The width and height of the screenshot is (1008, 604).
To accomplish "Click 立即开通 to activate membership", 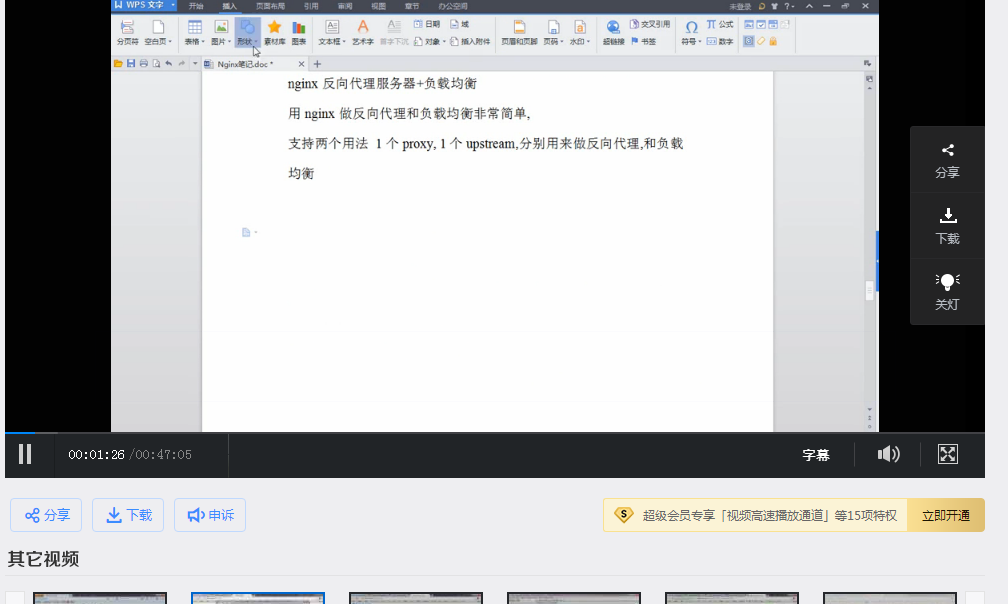I will tap(945, 515).
